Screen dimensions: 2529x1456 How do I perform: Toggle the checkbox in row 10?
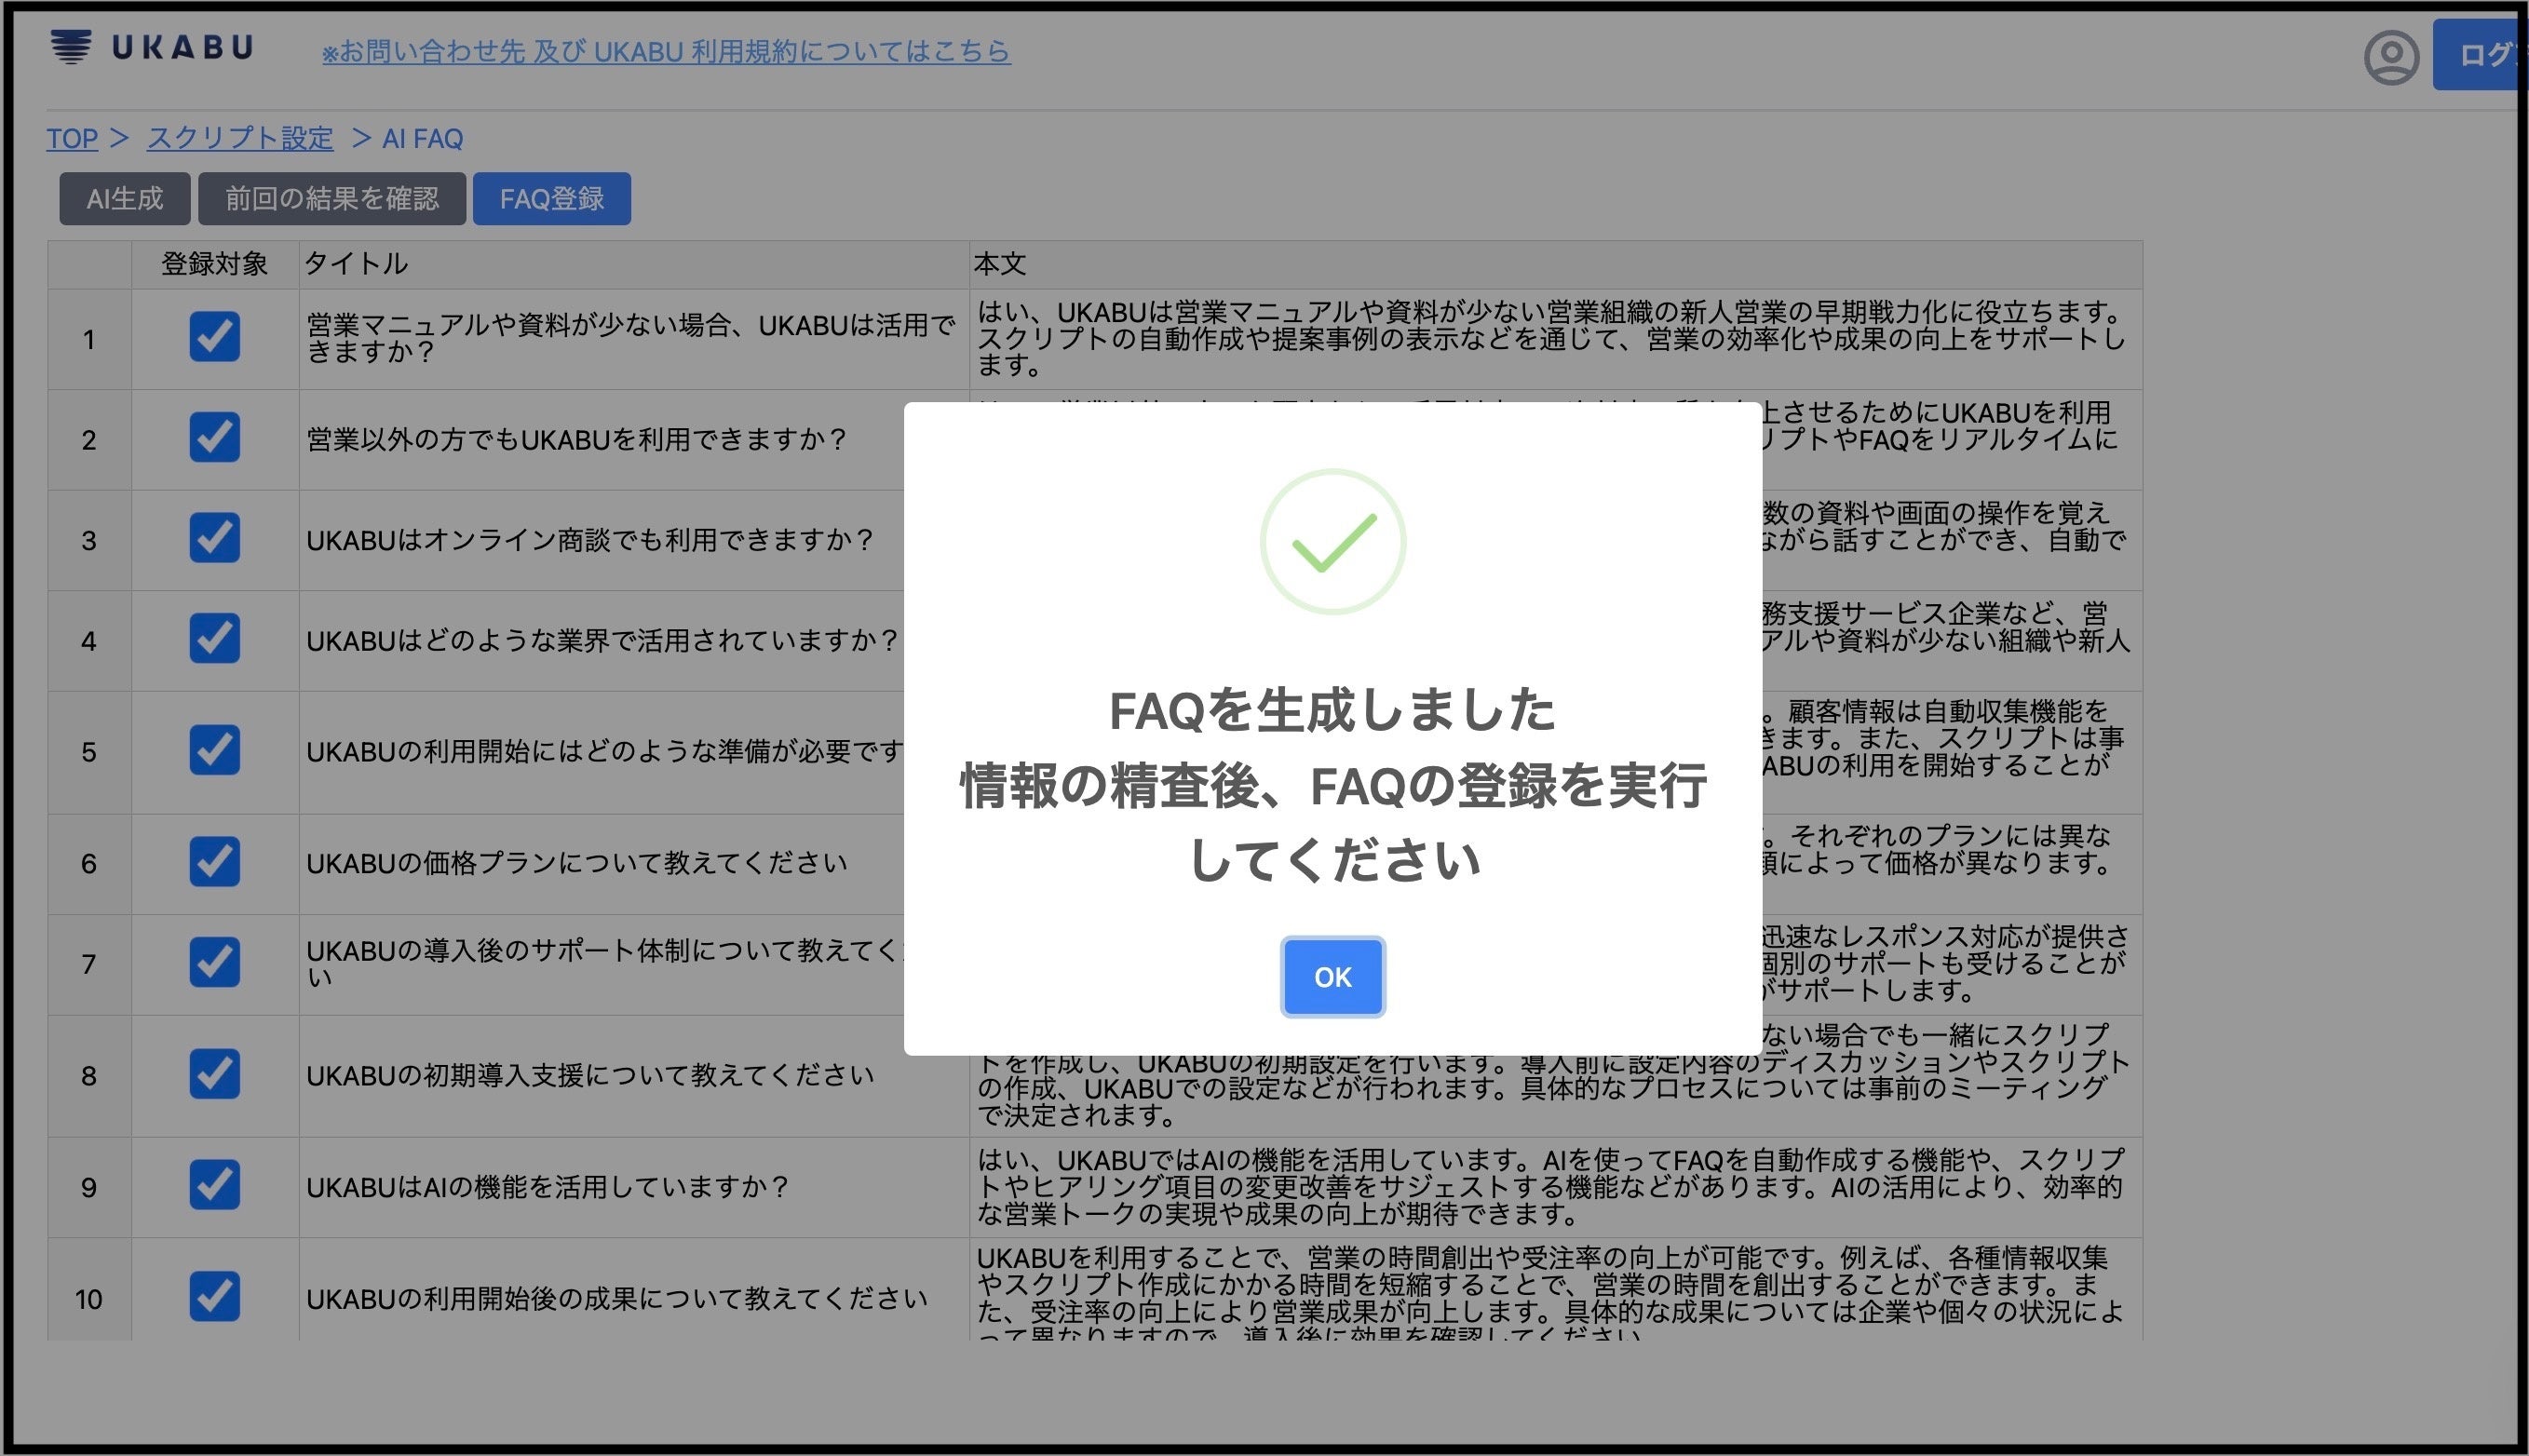[214, 1297]
